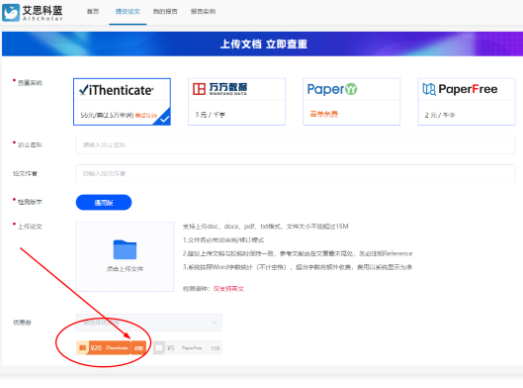523x388 pixels.
Task: Open the coupon selection dropdown
Action: (x=149, y=322)
